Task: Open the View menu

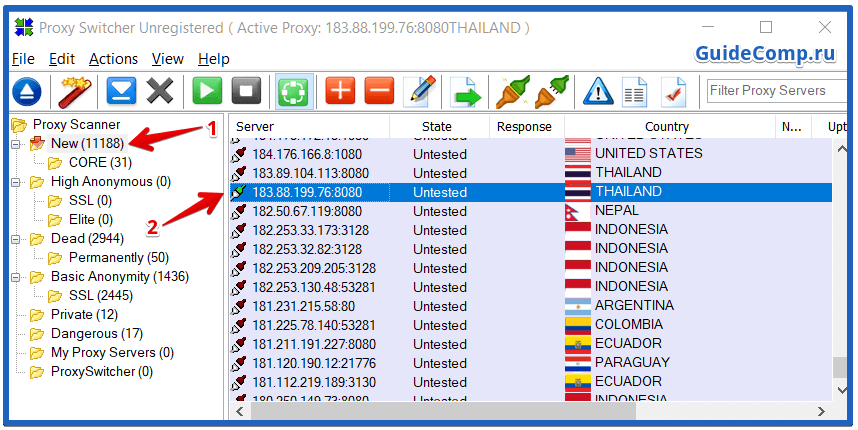Action: point(167,59)
